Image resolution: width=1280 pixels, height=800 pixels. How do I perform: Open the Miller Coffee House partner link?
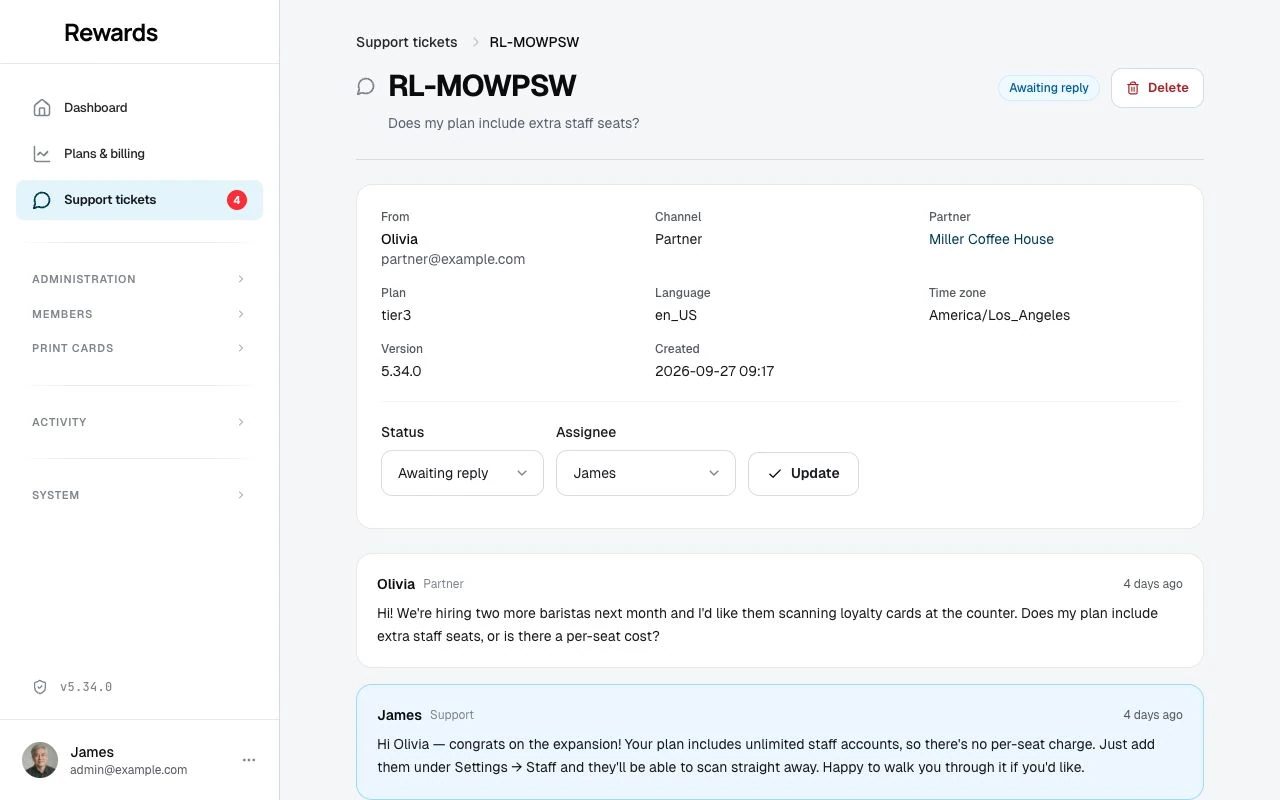[x=991, y=239]
